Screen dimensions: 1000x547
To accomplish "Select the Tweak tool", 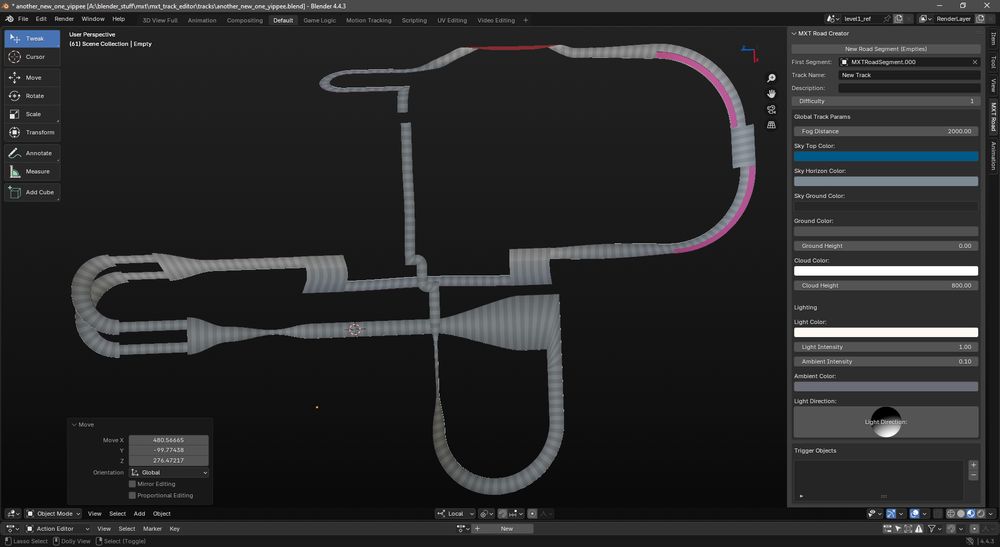I will (x=32, y=38).
